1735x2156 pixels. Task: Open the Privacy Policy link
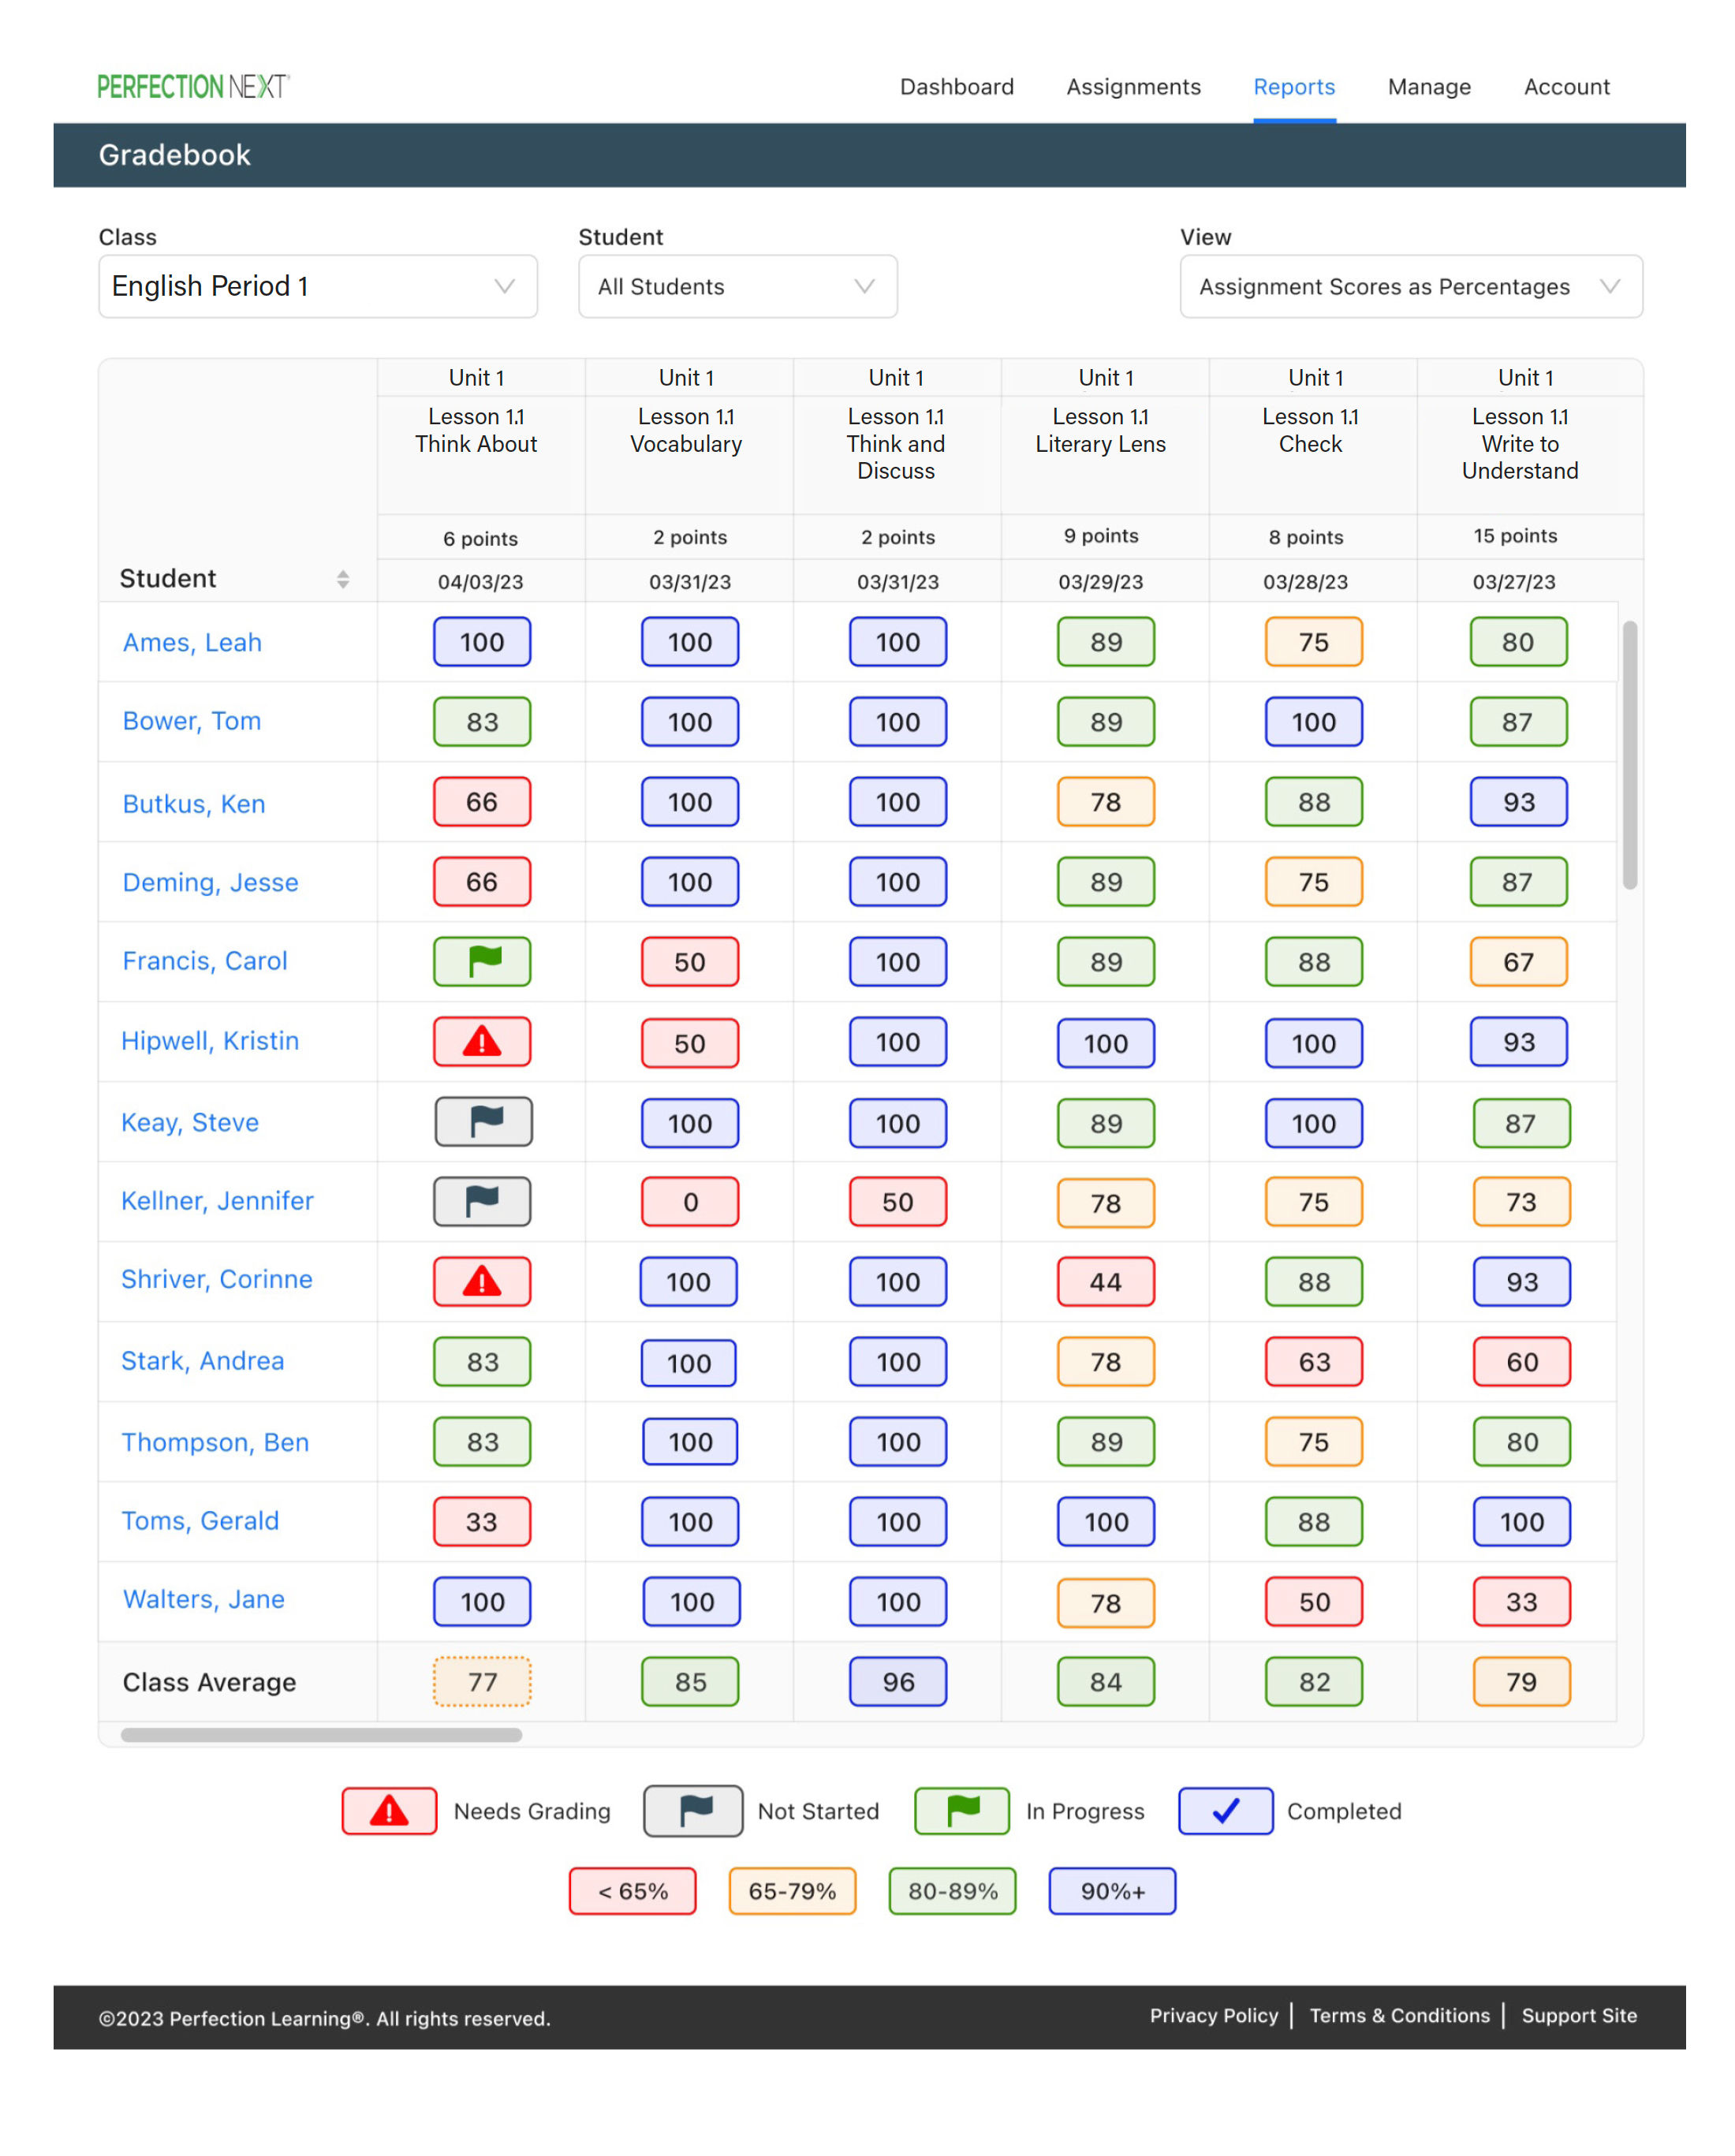(1213, 2015)
